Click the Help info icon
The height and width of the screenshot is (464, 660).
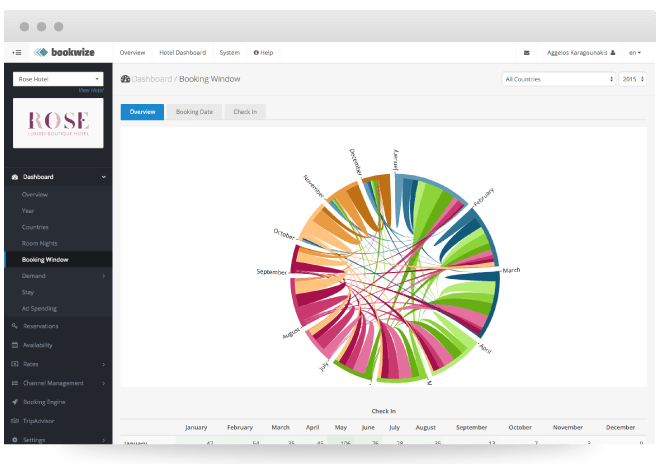point(256,53)
